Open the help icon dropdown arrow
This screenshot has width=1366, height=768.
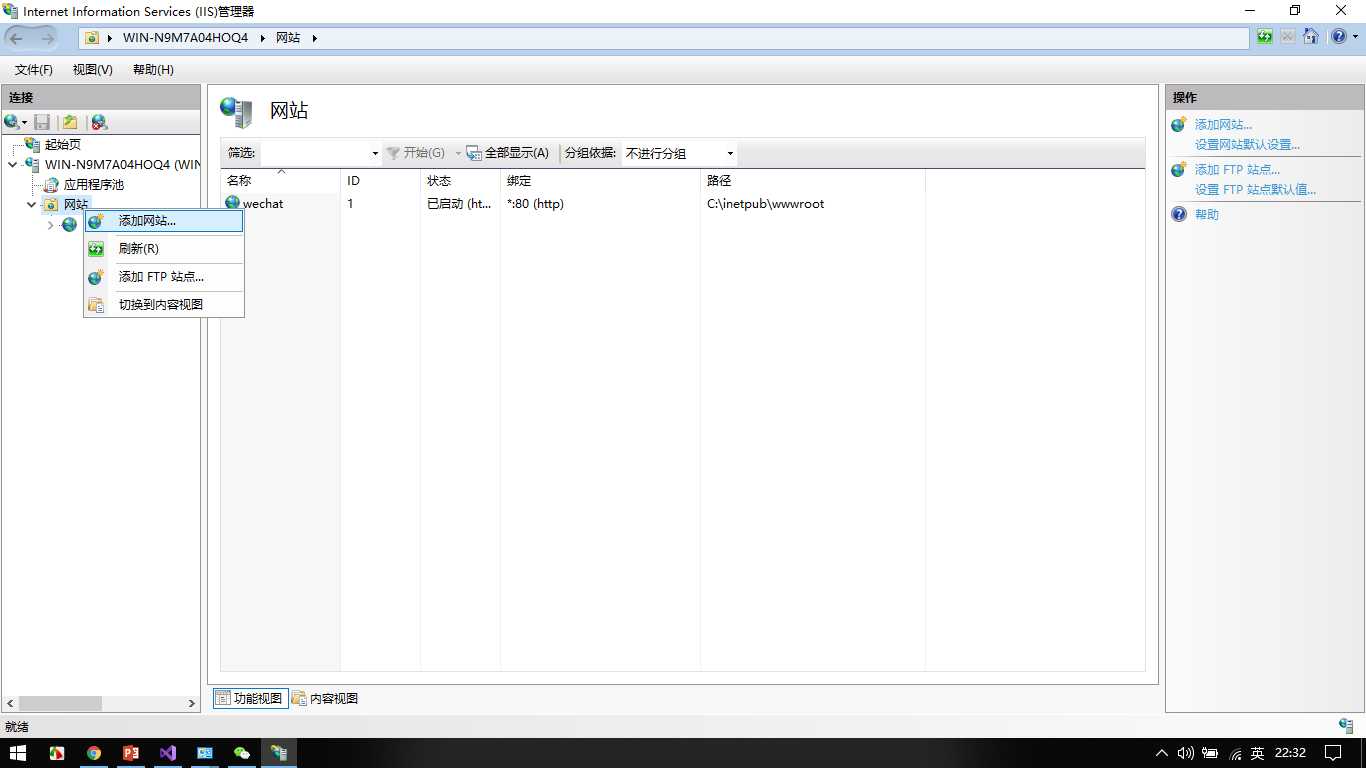(x=1354, y=37)
